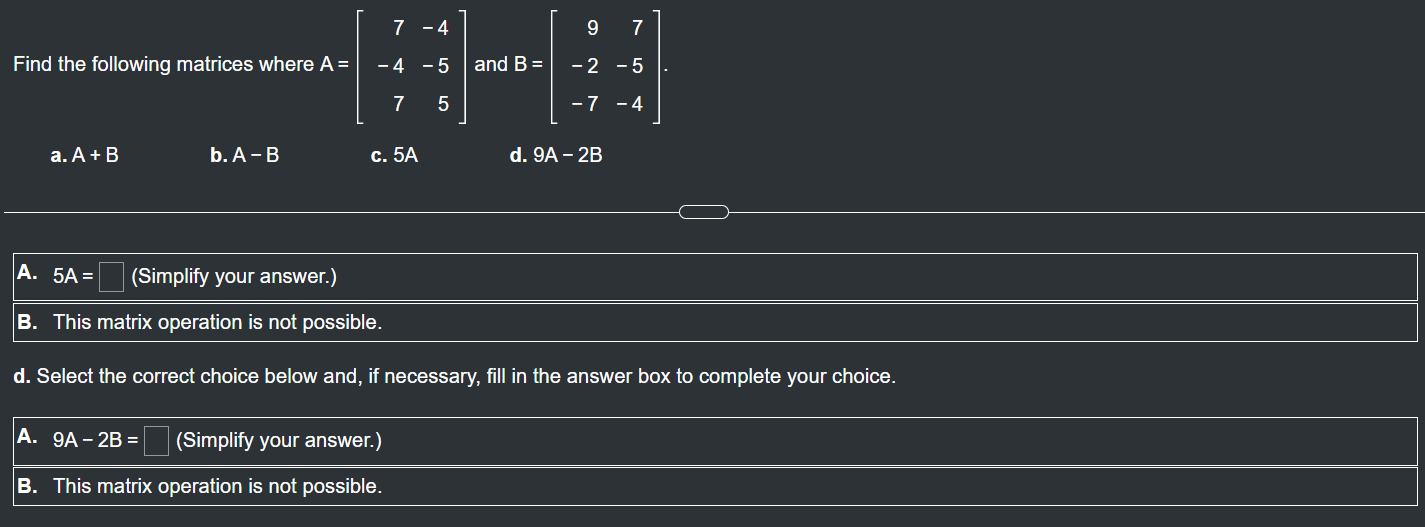Viewport: 1425px width, 527px height.
Task: Click 'Simplify your answer' hint beside 5A
Action: coord(234,277)
